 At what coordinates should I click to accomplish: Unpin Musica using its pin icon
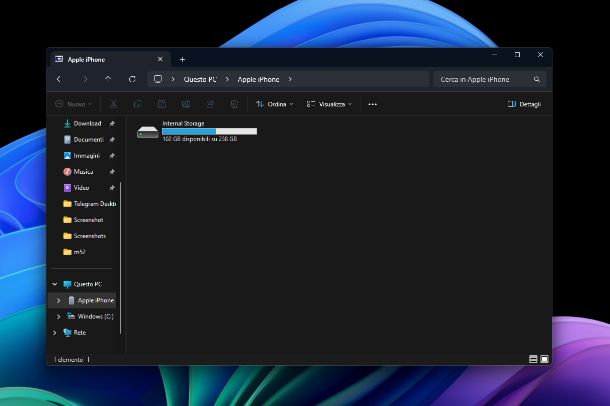click(x=112, y=172)
